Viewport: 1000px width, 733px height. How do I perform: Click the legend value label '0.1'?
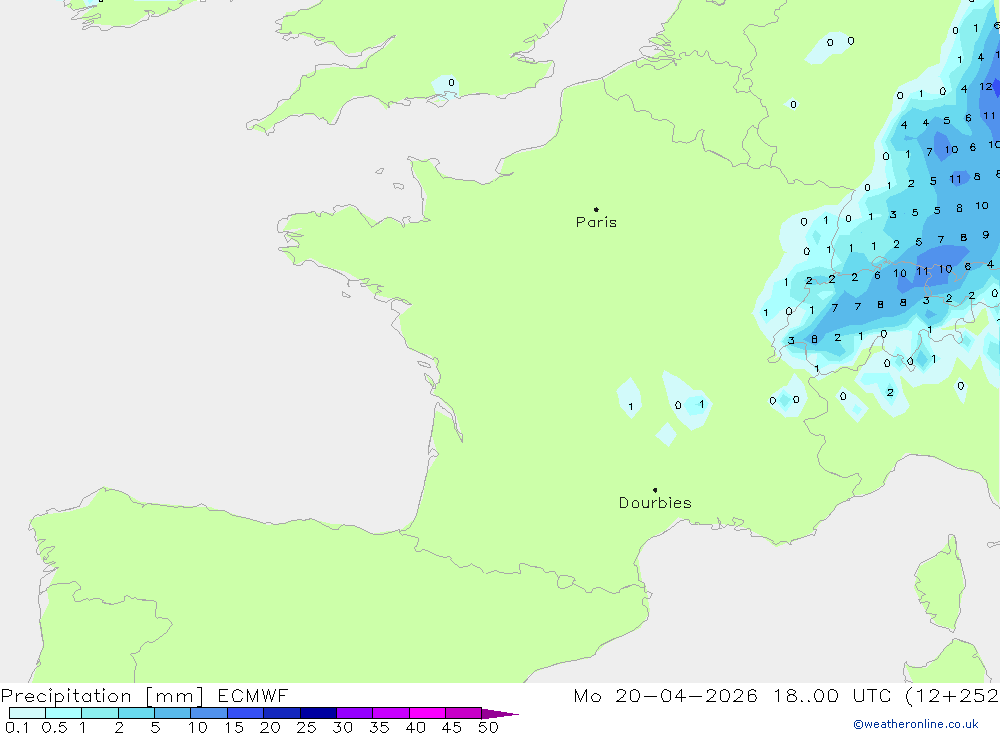click(x=17, y=727)
